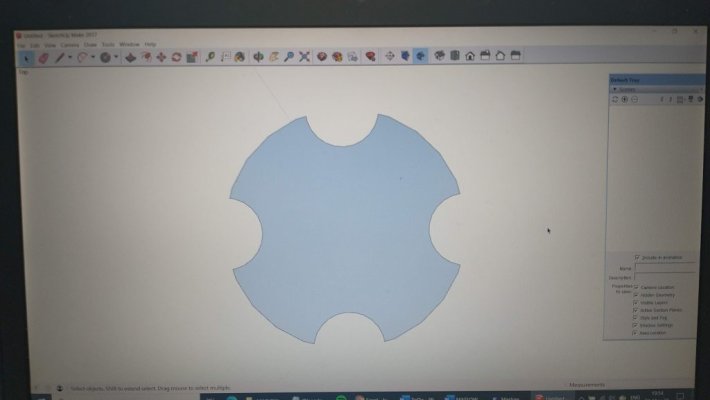Open the Extension Manager
Screen dimensions: 710x400
tap(370, 56)
